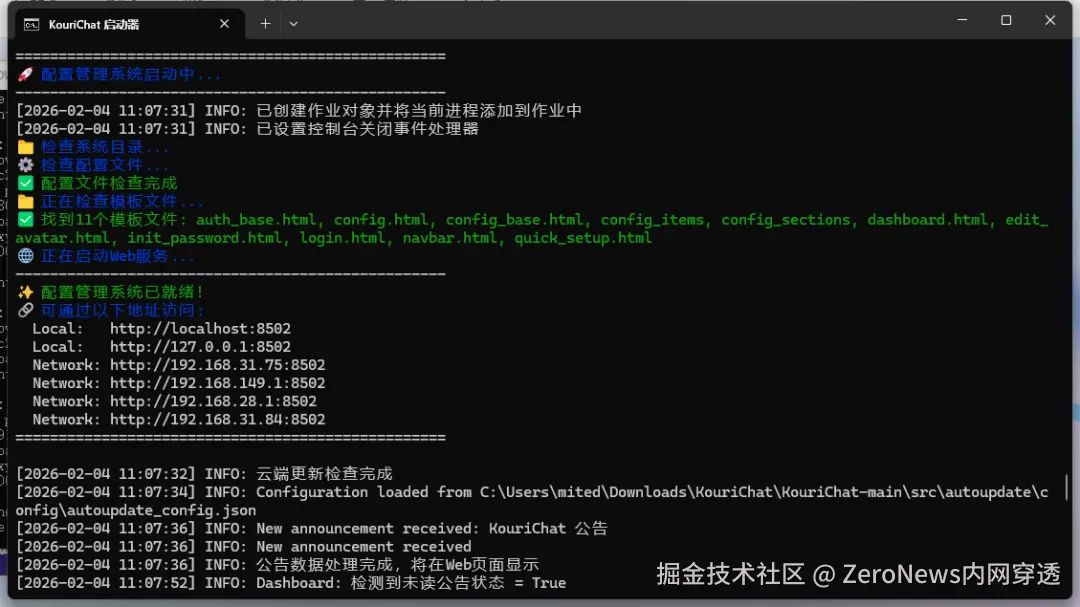Click text 已设置控制台关闭事件处理器
The height and width of the screenshot is (607, 1080).
[367, 129]
